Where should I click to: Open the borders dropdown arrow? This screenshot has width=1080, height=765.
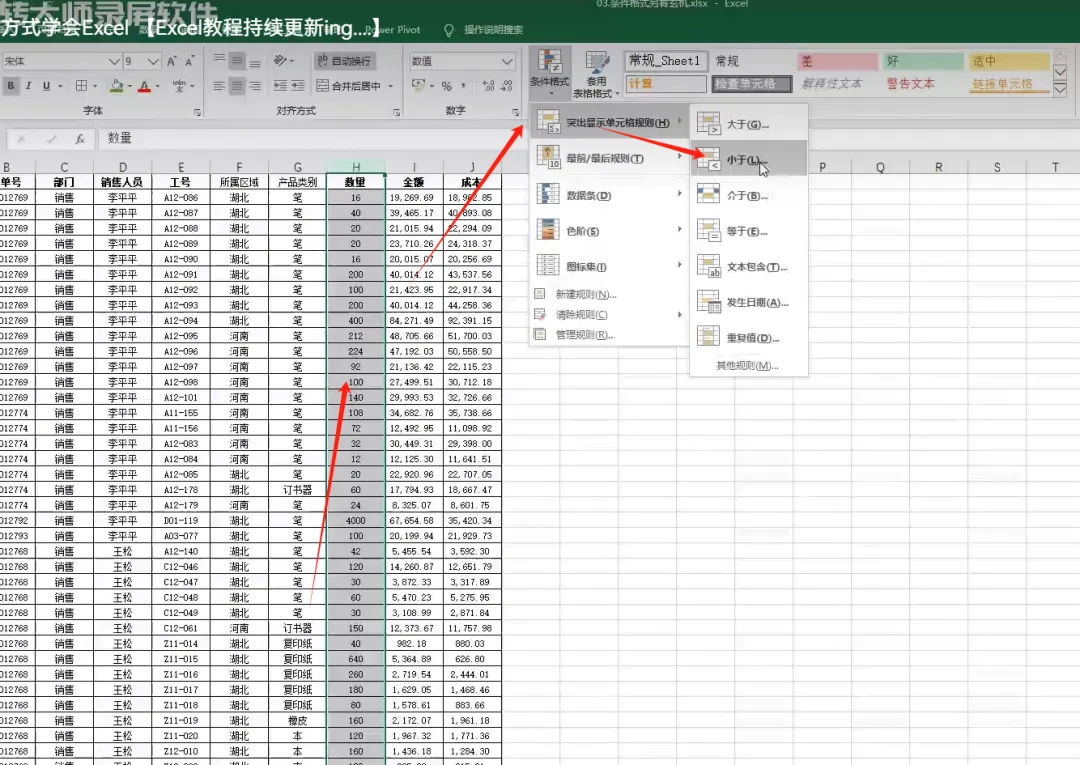pos(95,86)
